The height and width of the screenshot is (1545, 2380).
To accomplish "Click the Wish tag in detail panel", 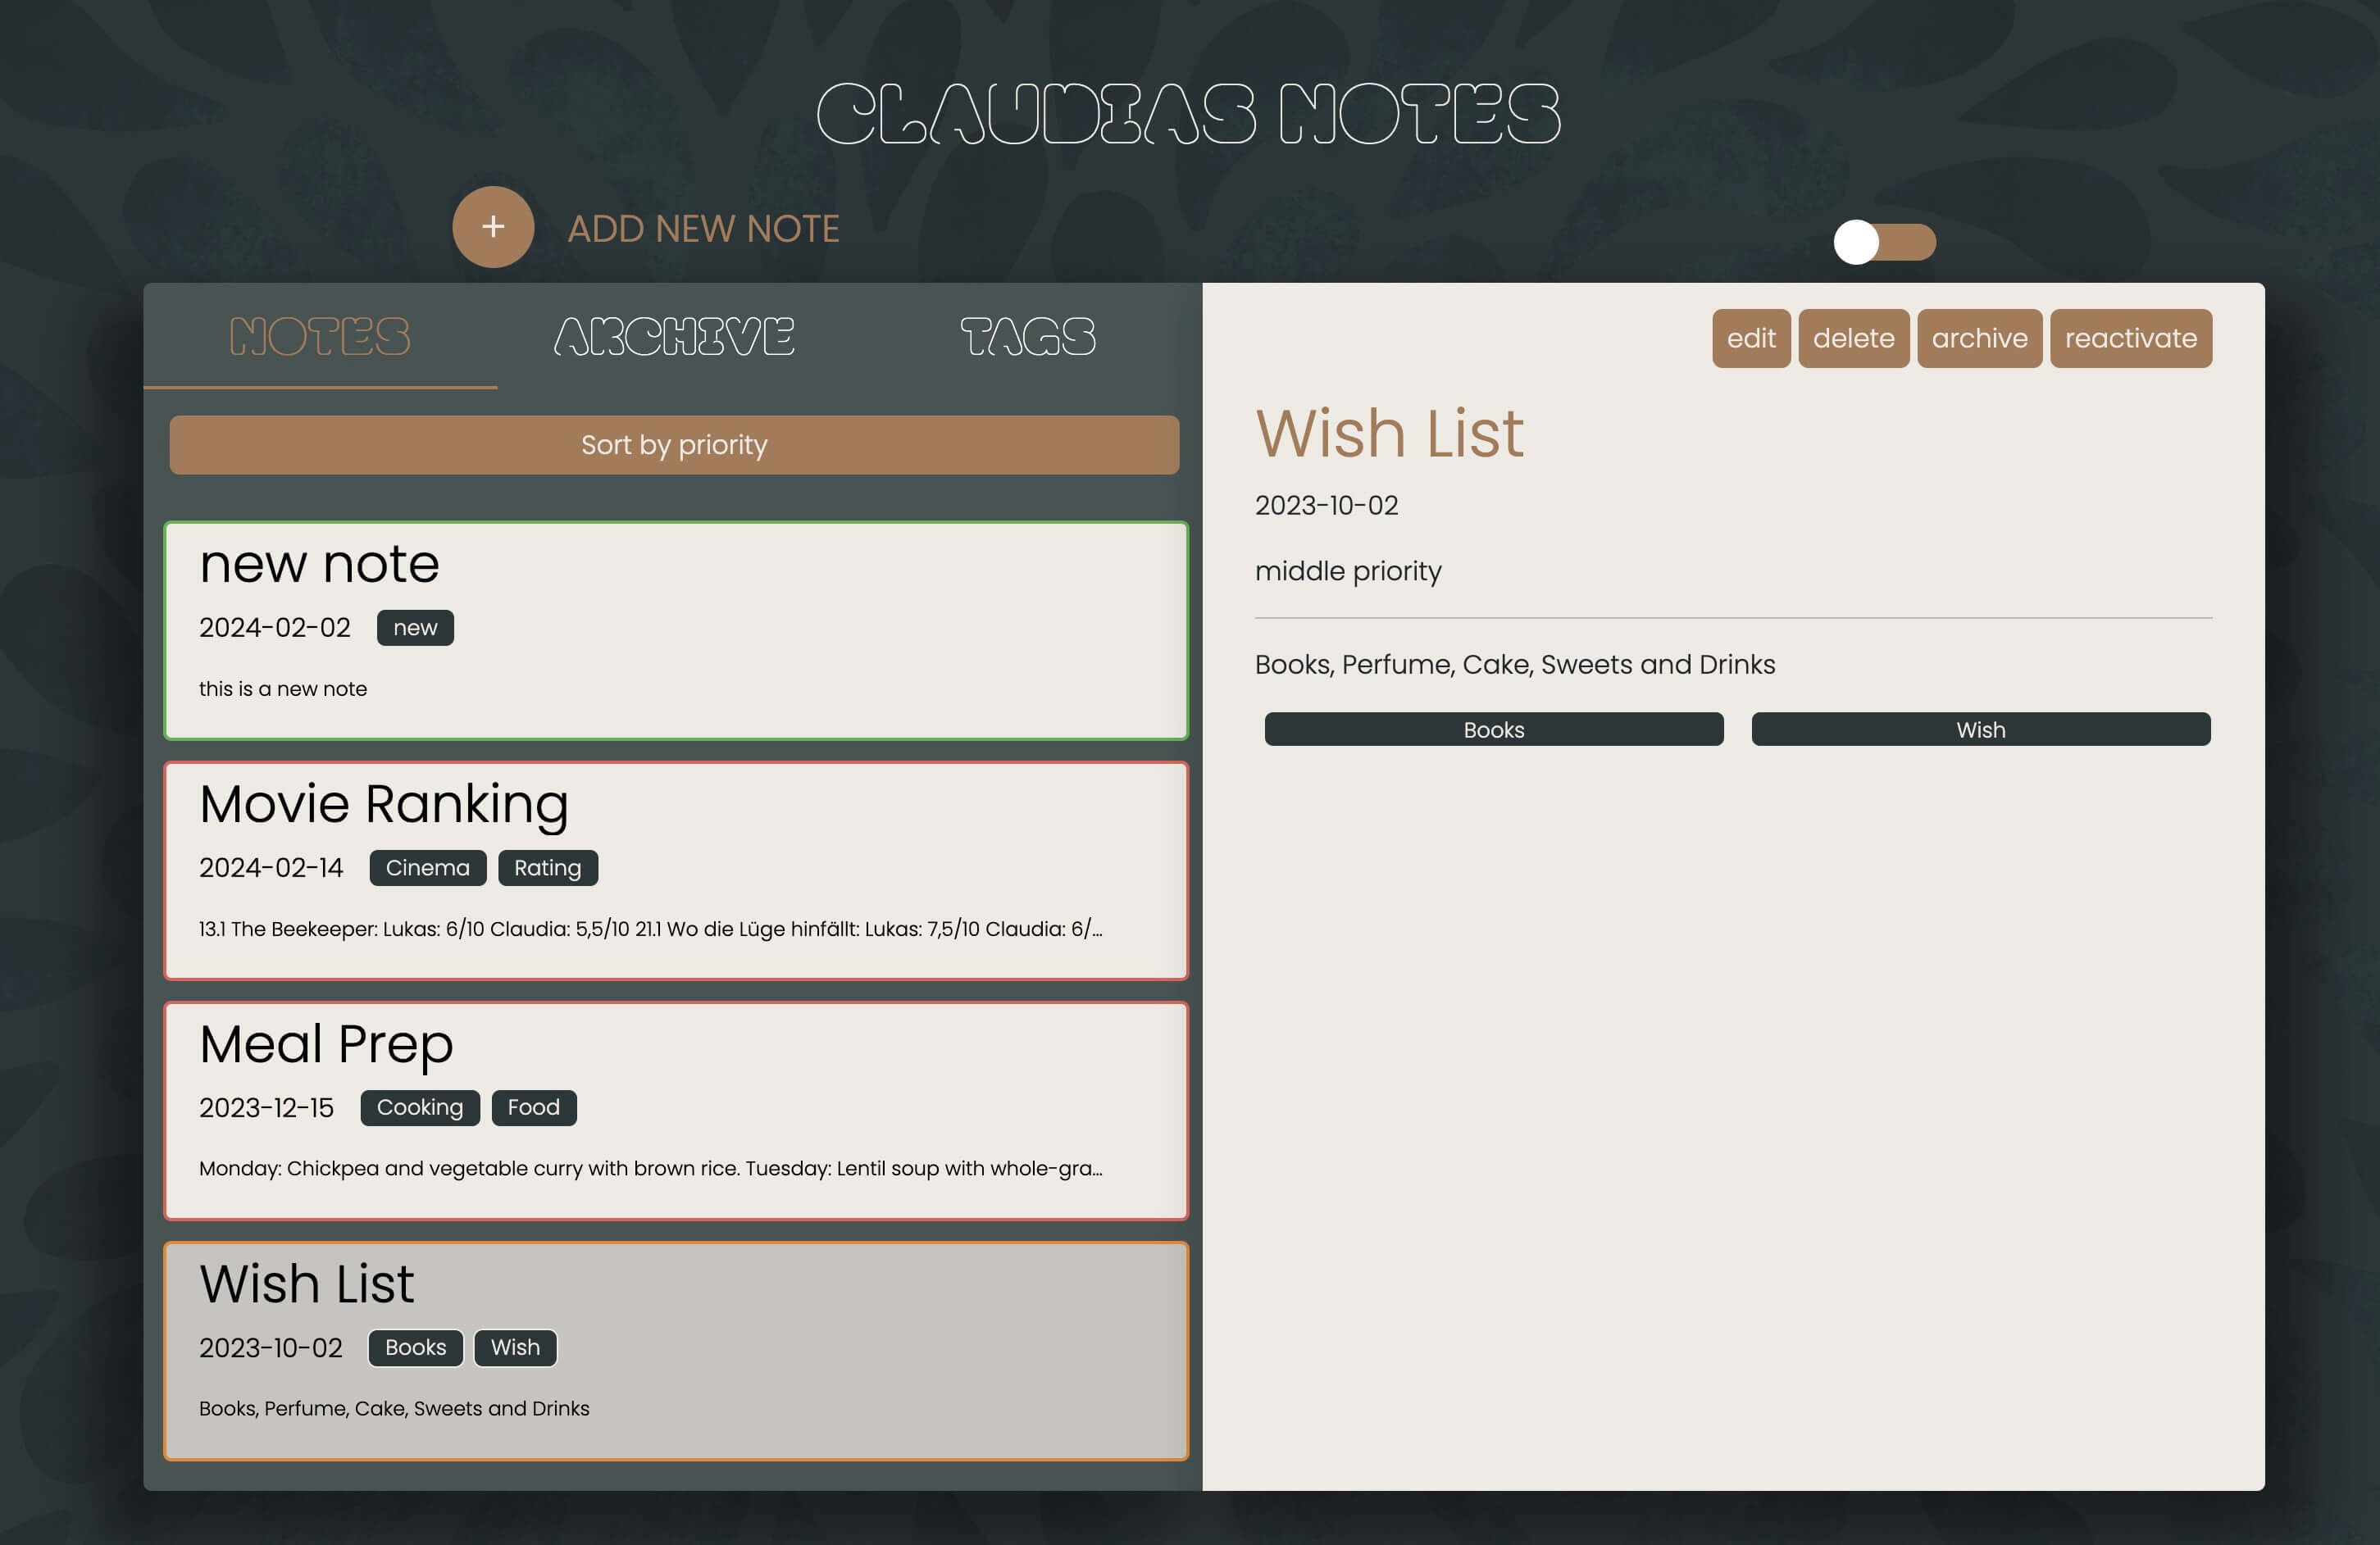I will click(1980, 729).
